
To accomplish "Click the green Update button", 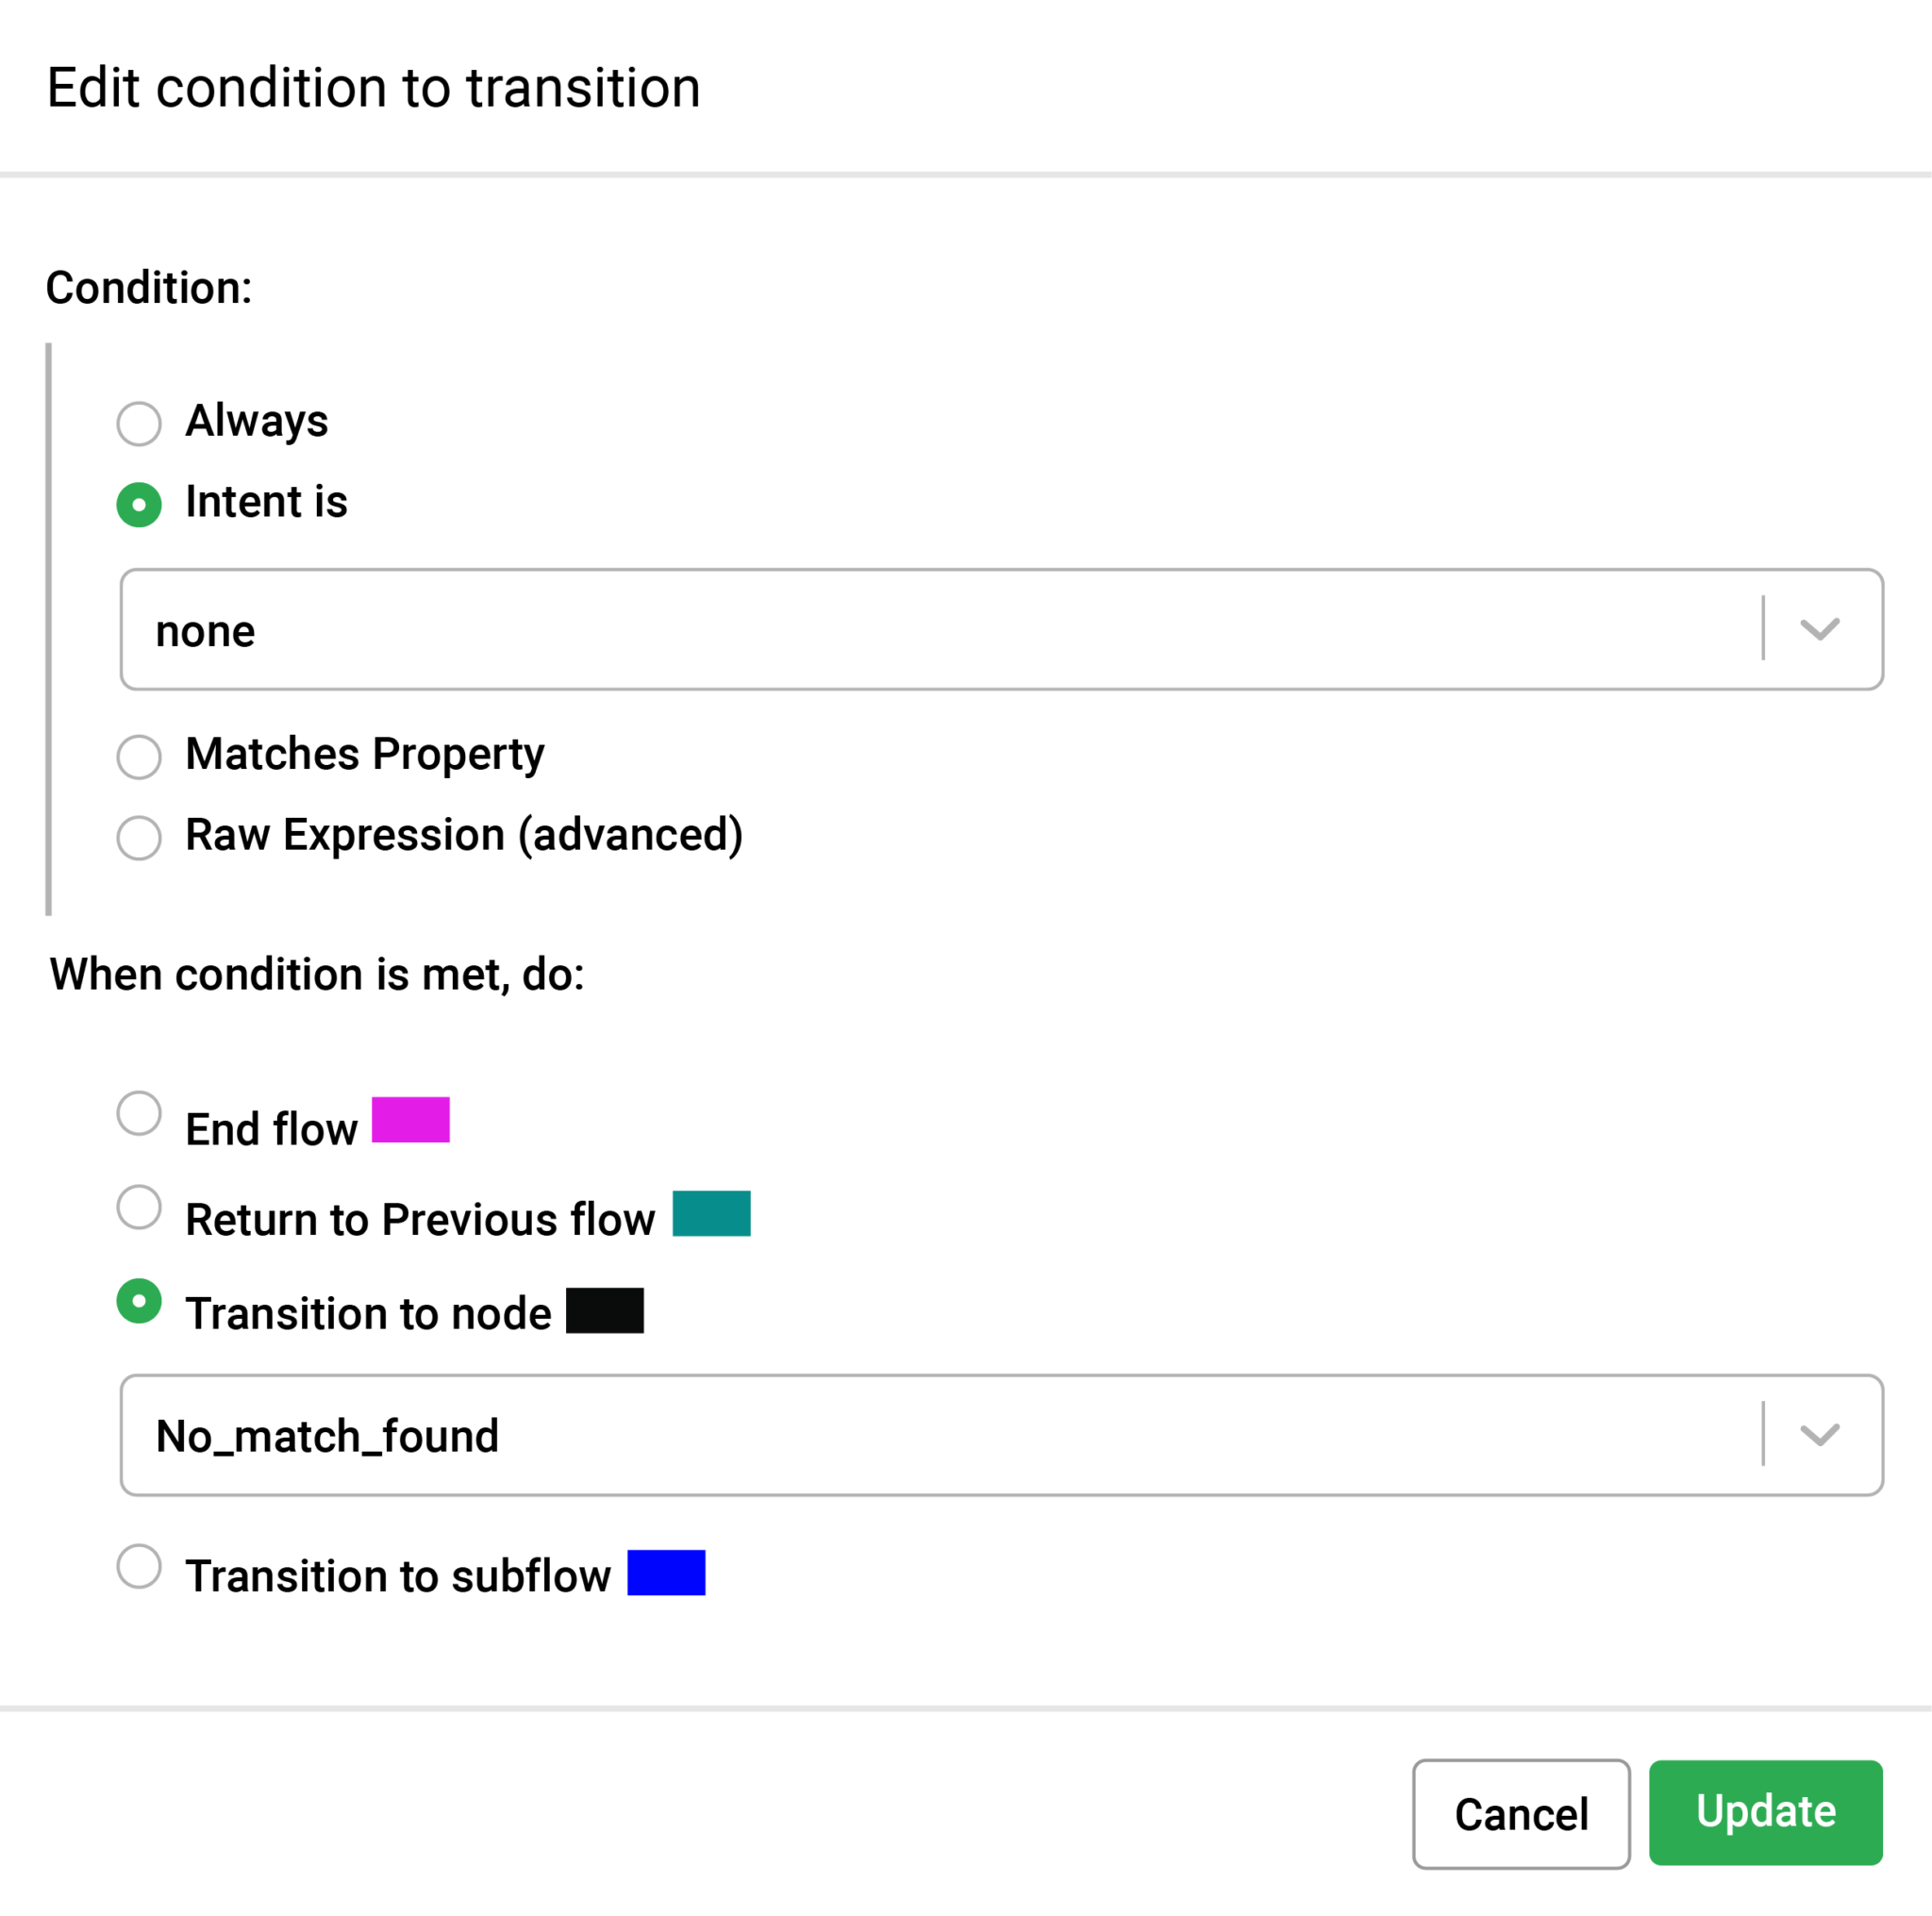I will pyautogui.click(x=1765, y=1812).
